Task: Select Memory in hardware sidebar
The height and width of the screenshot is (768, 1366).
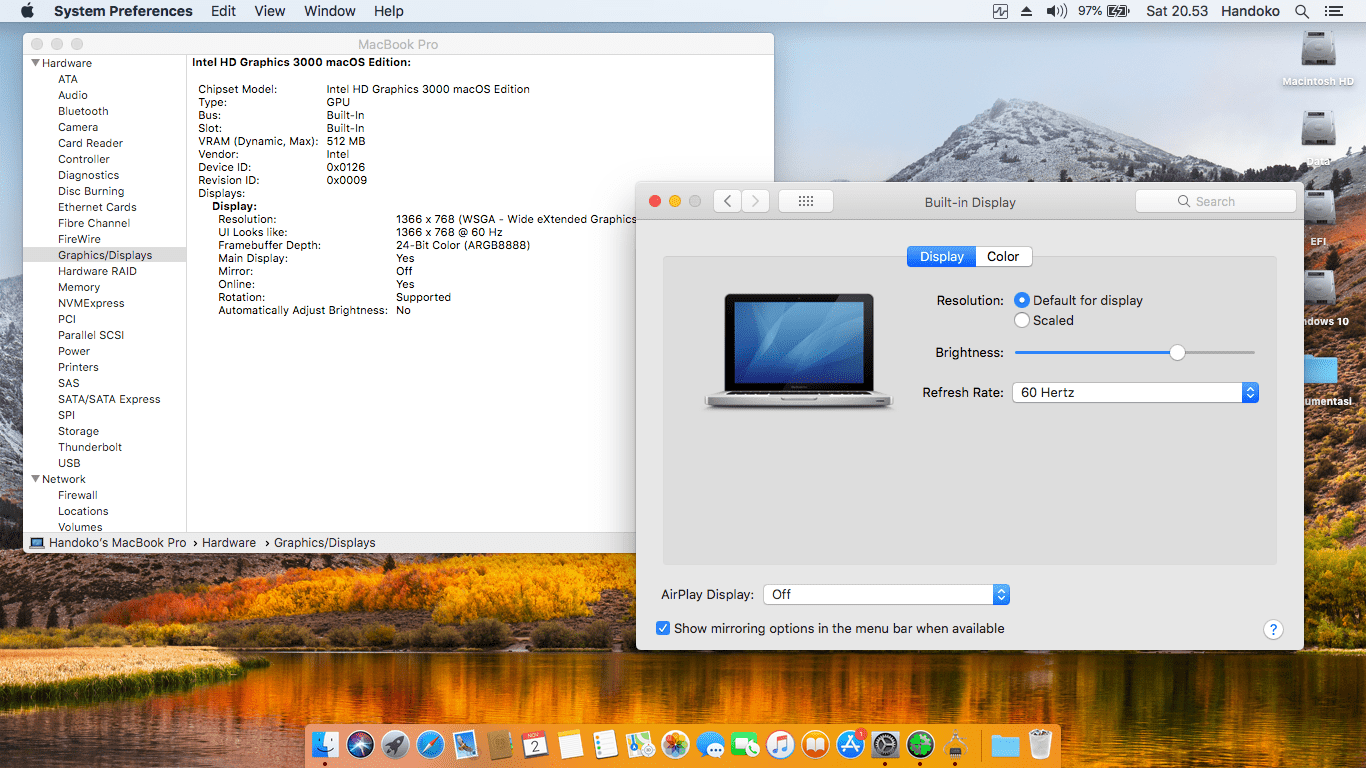Action: pyautogui.click(x=79, y=287)
